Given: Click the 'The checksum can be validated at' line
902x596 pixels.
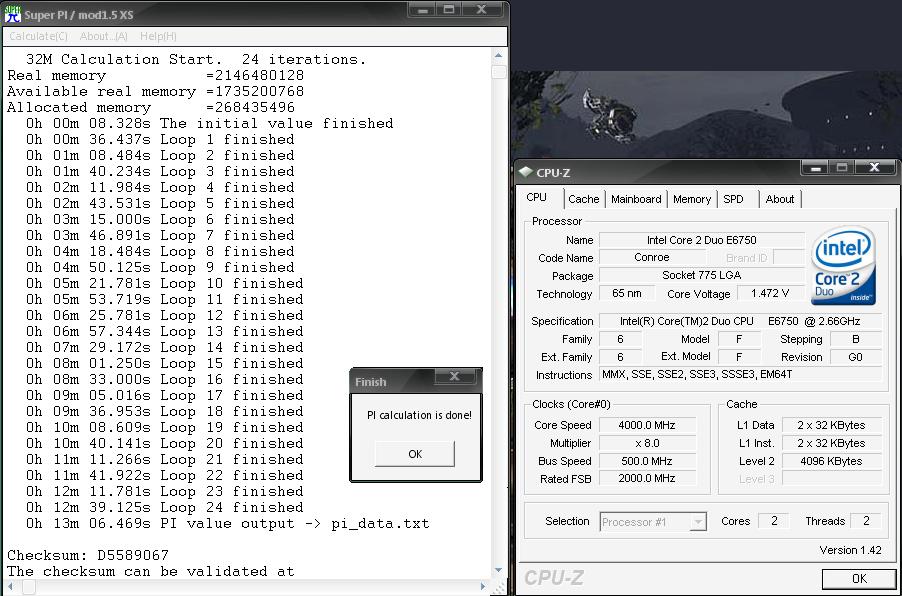Looking at the screenshot, I should [151, 571].
